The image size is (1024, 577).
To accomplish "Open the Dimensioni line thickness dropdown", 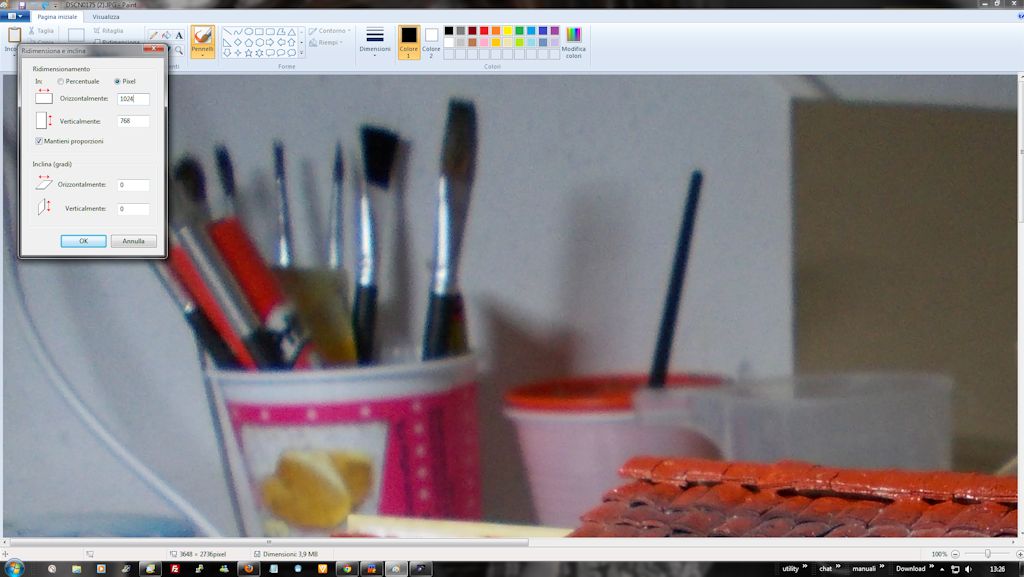I will 375,42.
